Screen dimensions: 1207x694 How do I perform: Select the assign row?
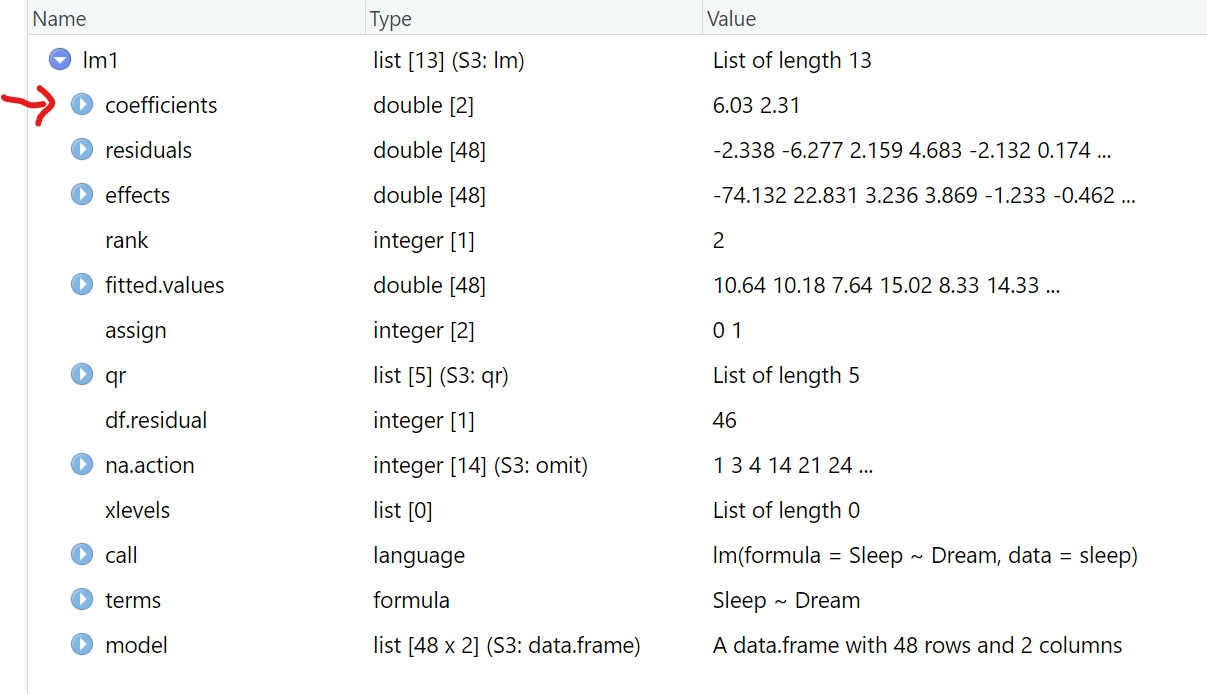[135, 330]
